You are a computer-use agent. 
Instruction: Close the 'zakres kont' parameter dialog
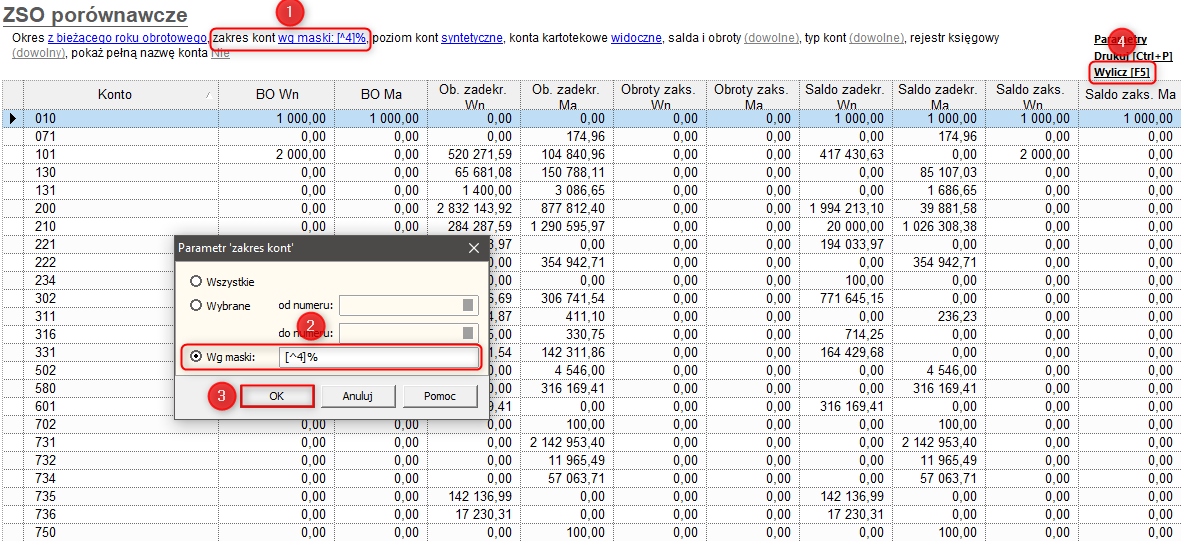(473, 247)
